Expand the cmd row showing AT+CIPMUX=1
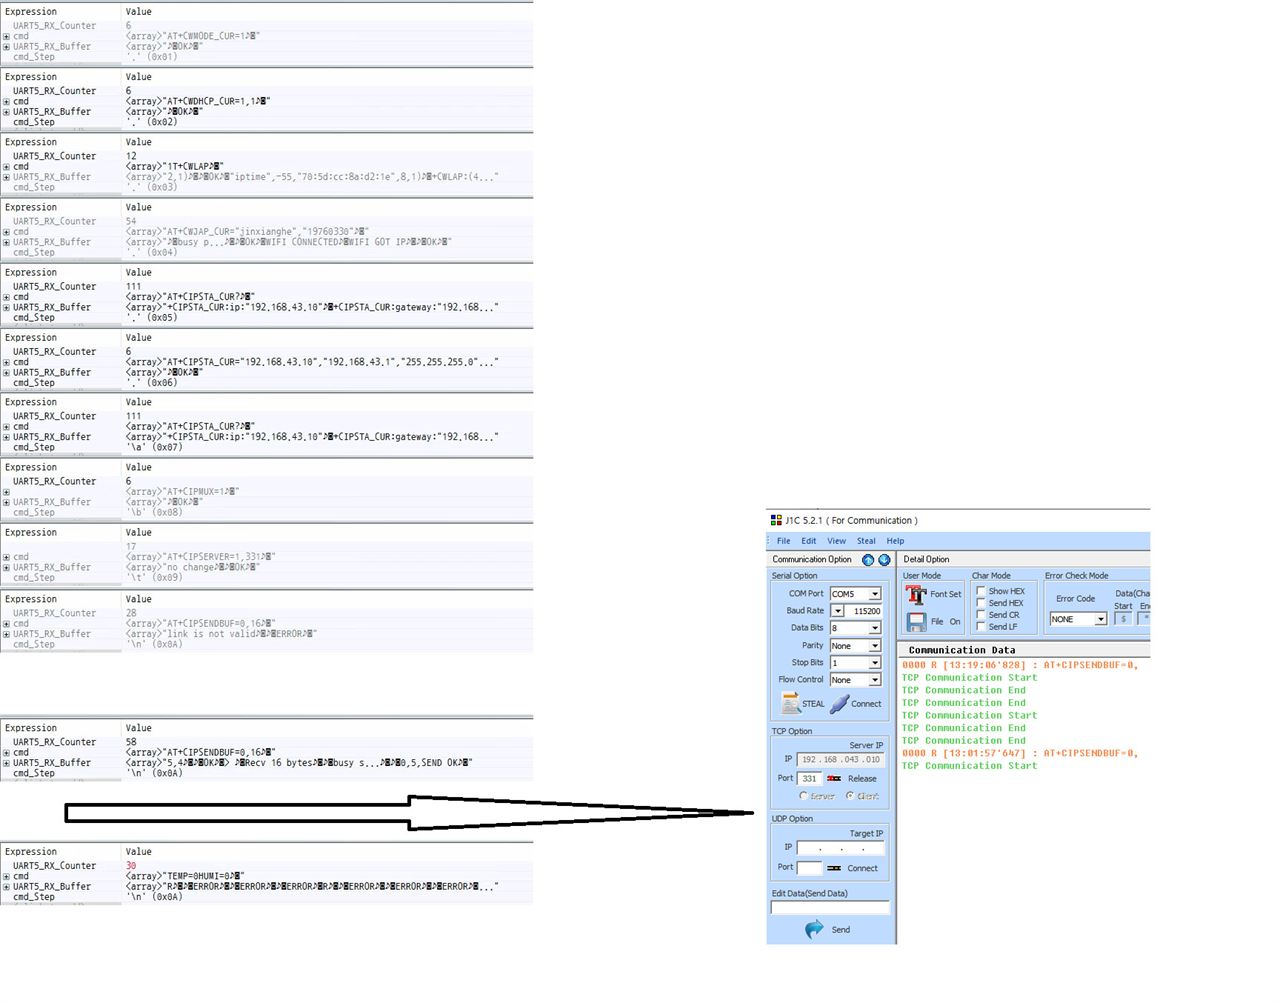The height and width of the screenshot is (1003, 1280). pyautogui.click(x=6, y=492)
